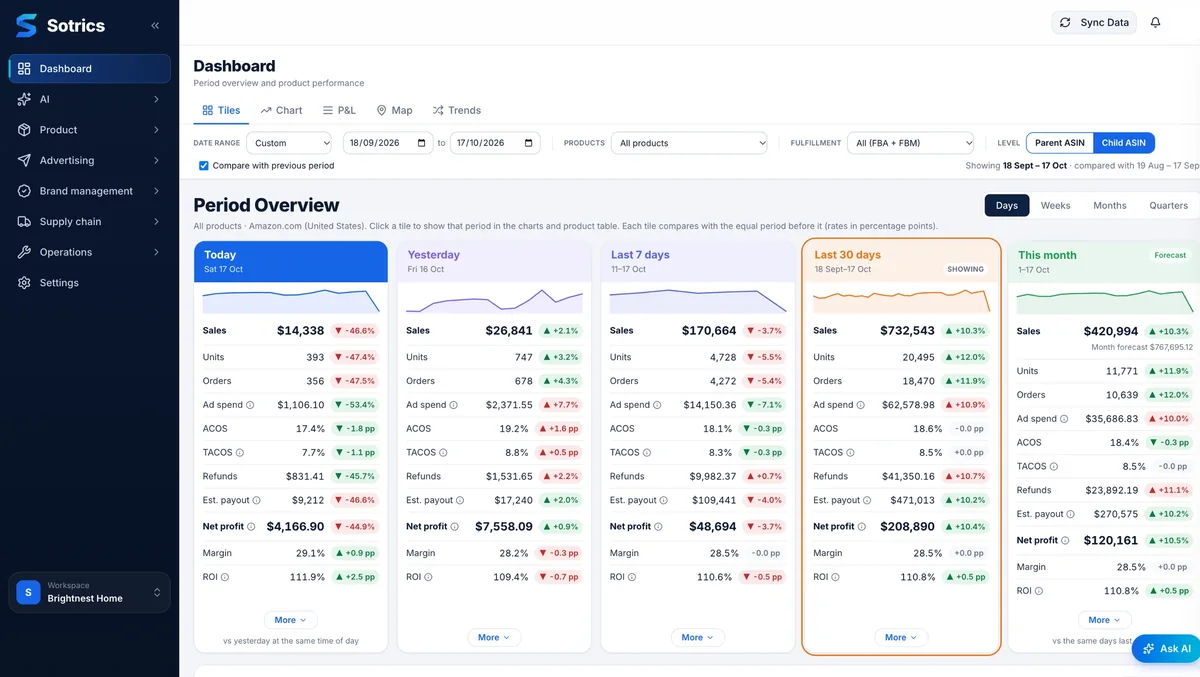The image size is (1200, 677).
Task: Select the This month tile header
Action: [1104, 261]
